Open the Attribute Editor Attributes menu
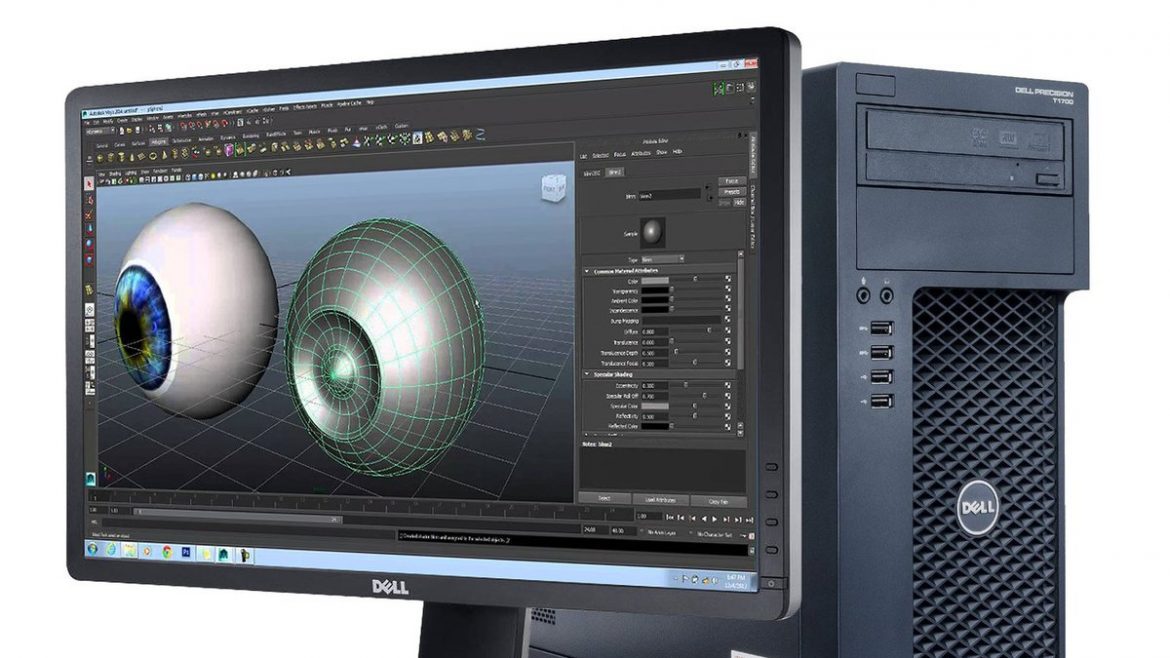 (641, 154)
